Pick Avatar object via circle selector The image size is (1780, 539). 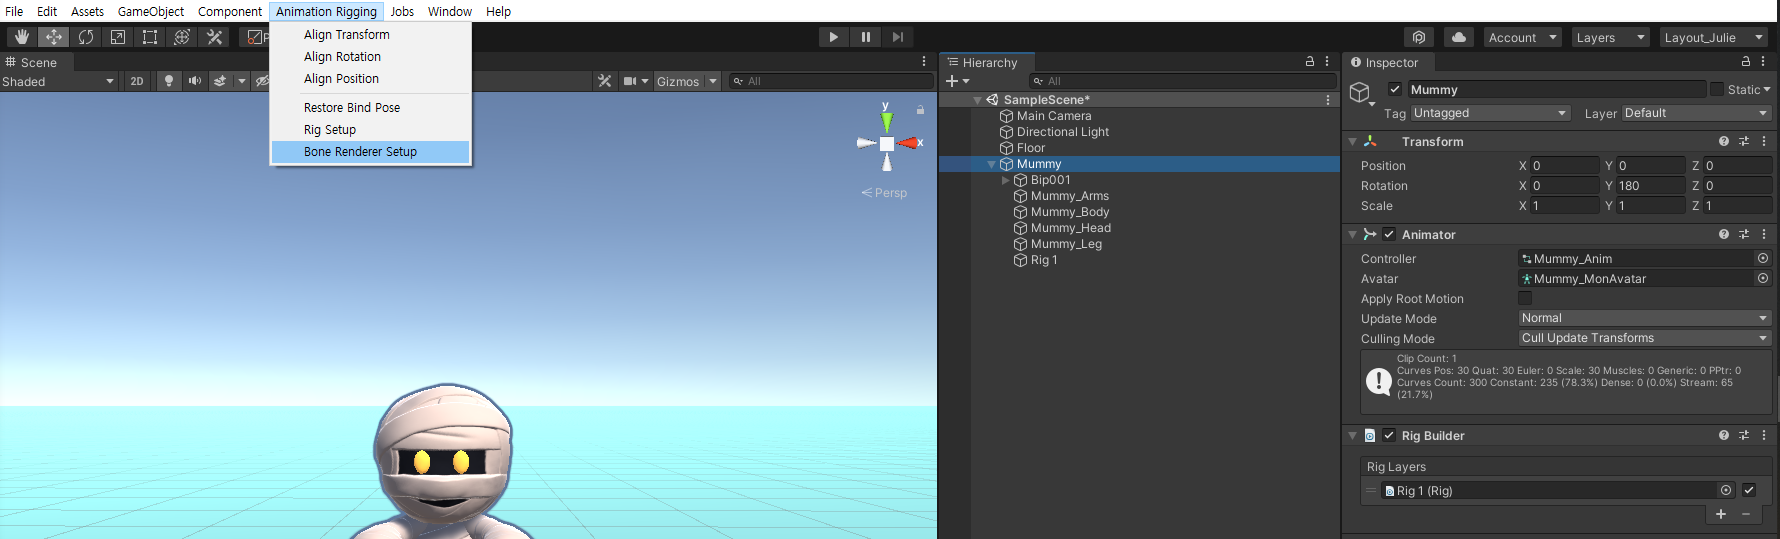click(1763, 278)
